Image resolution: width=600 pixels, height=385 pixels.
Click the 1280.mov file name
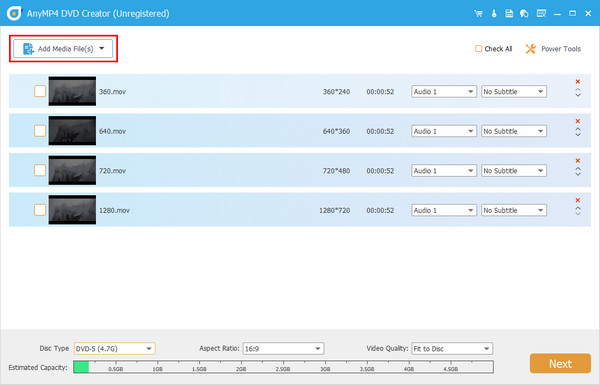point(114,210)
